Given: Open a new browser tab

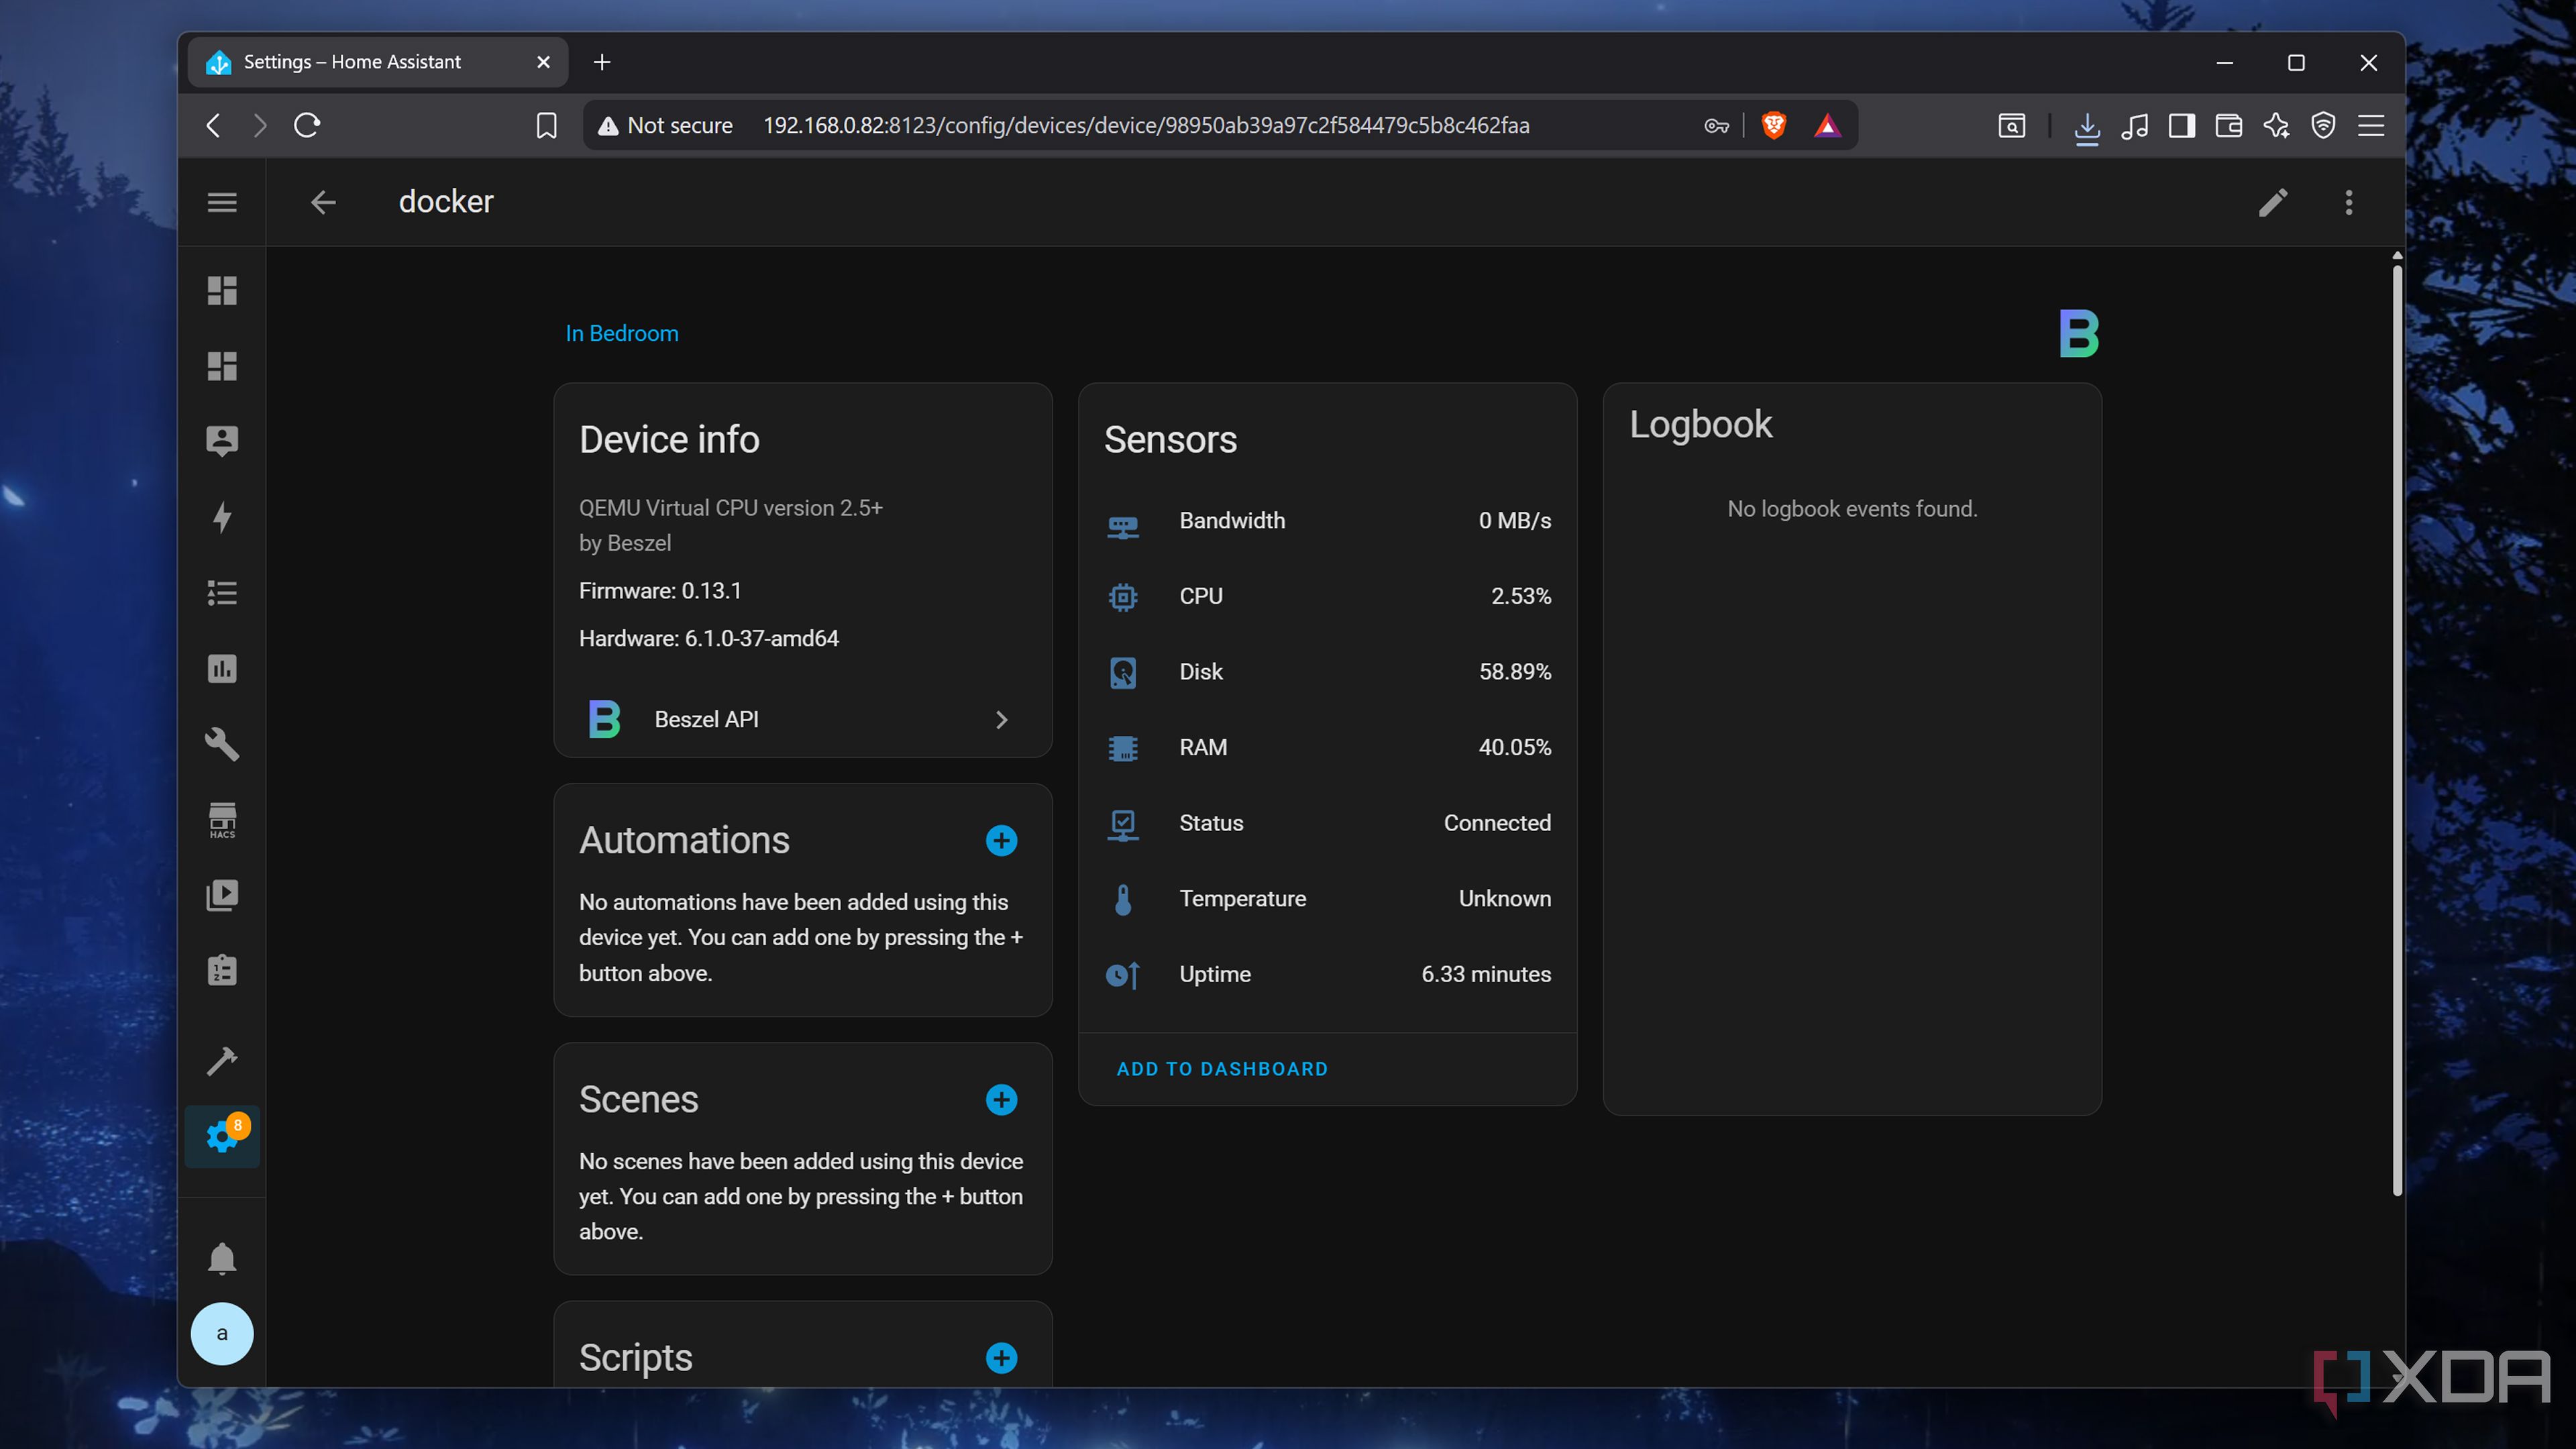Looking at the screenshot, I should click(601, 62).
